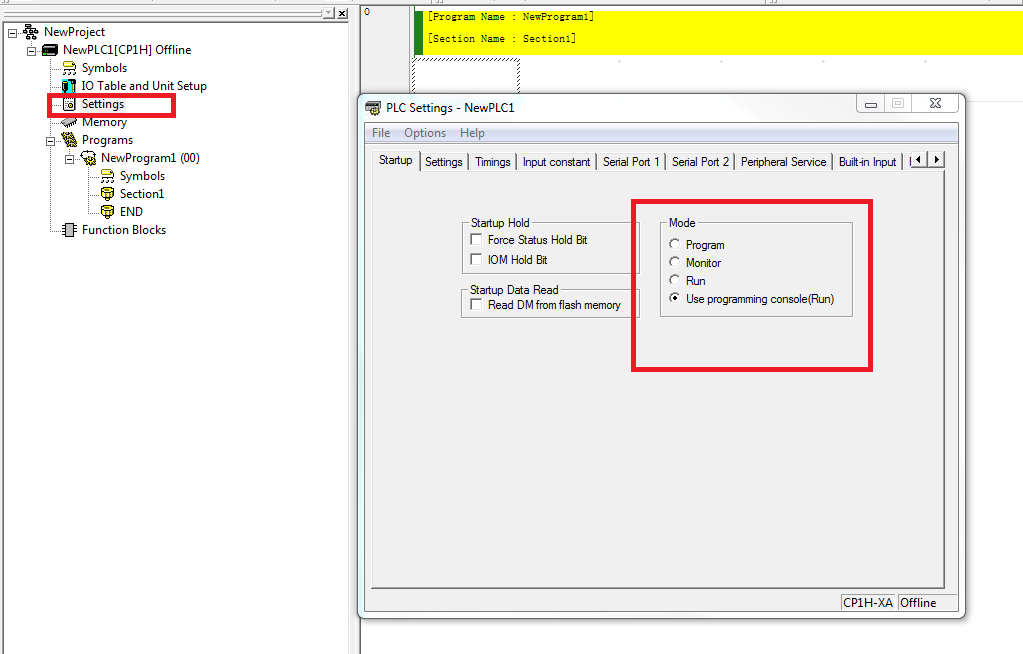Collapse the NewPLC1[CP1H] tree node
This screenshot has height=654, width=1023.
[31, 50]
